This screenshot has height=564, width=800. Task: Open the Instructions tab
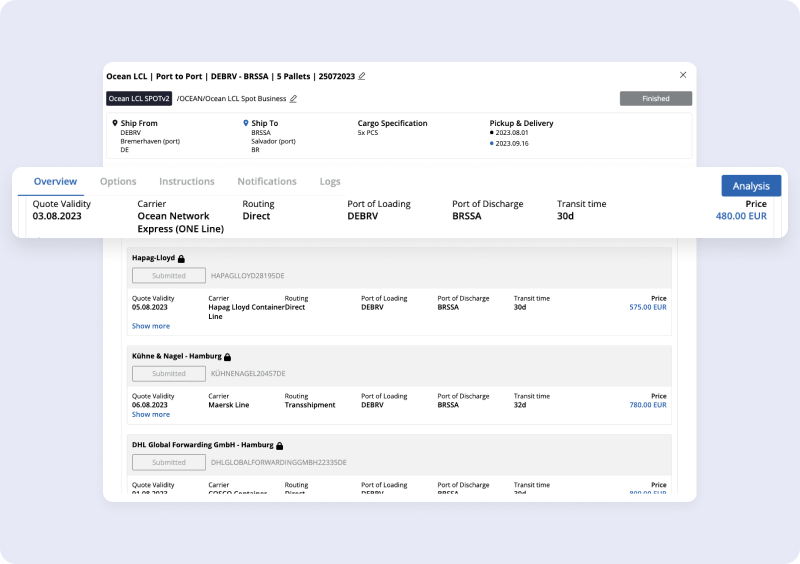(187, 181)
